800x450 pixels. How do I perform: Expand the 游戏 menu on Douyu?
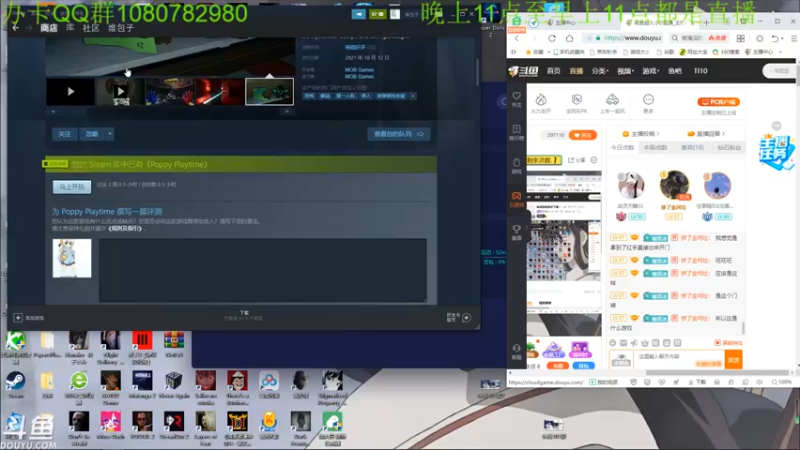(651, 71)
